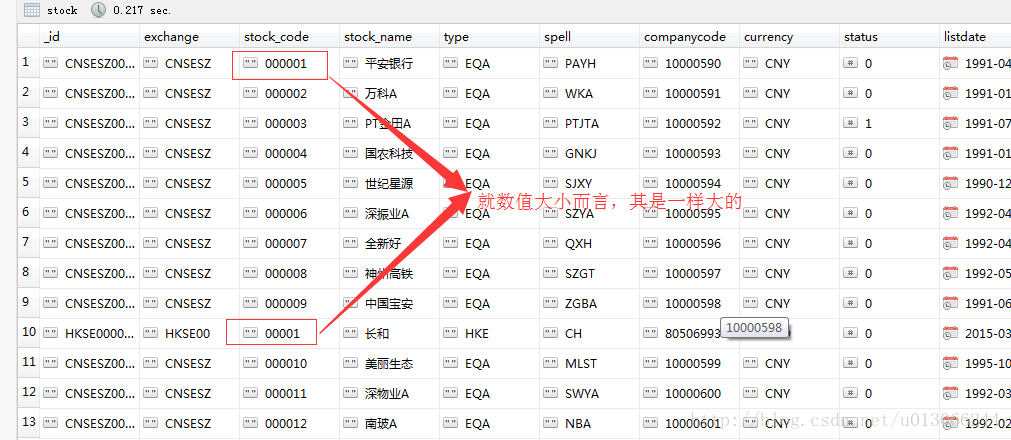The height and width of the screenshot is (440, 1011).
Task: Click the type column header
Action: [x=489, y=37]
